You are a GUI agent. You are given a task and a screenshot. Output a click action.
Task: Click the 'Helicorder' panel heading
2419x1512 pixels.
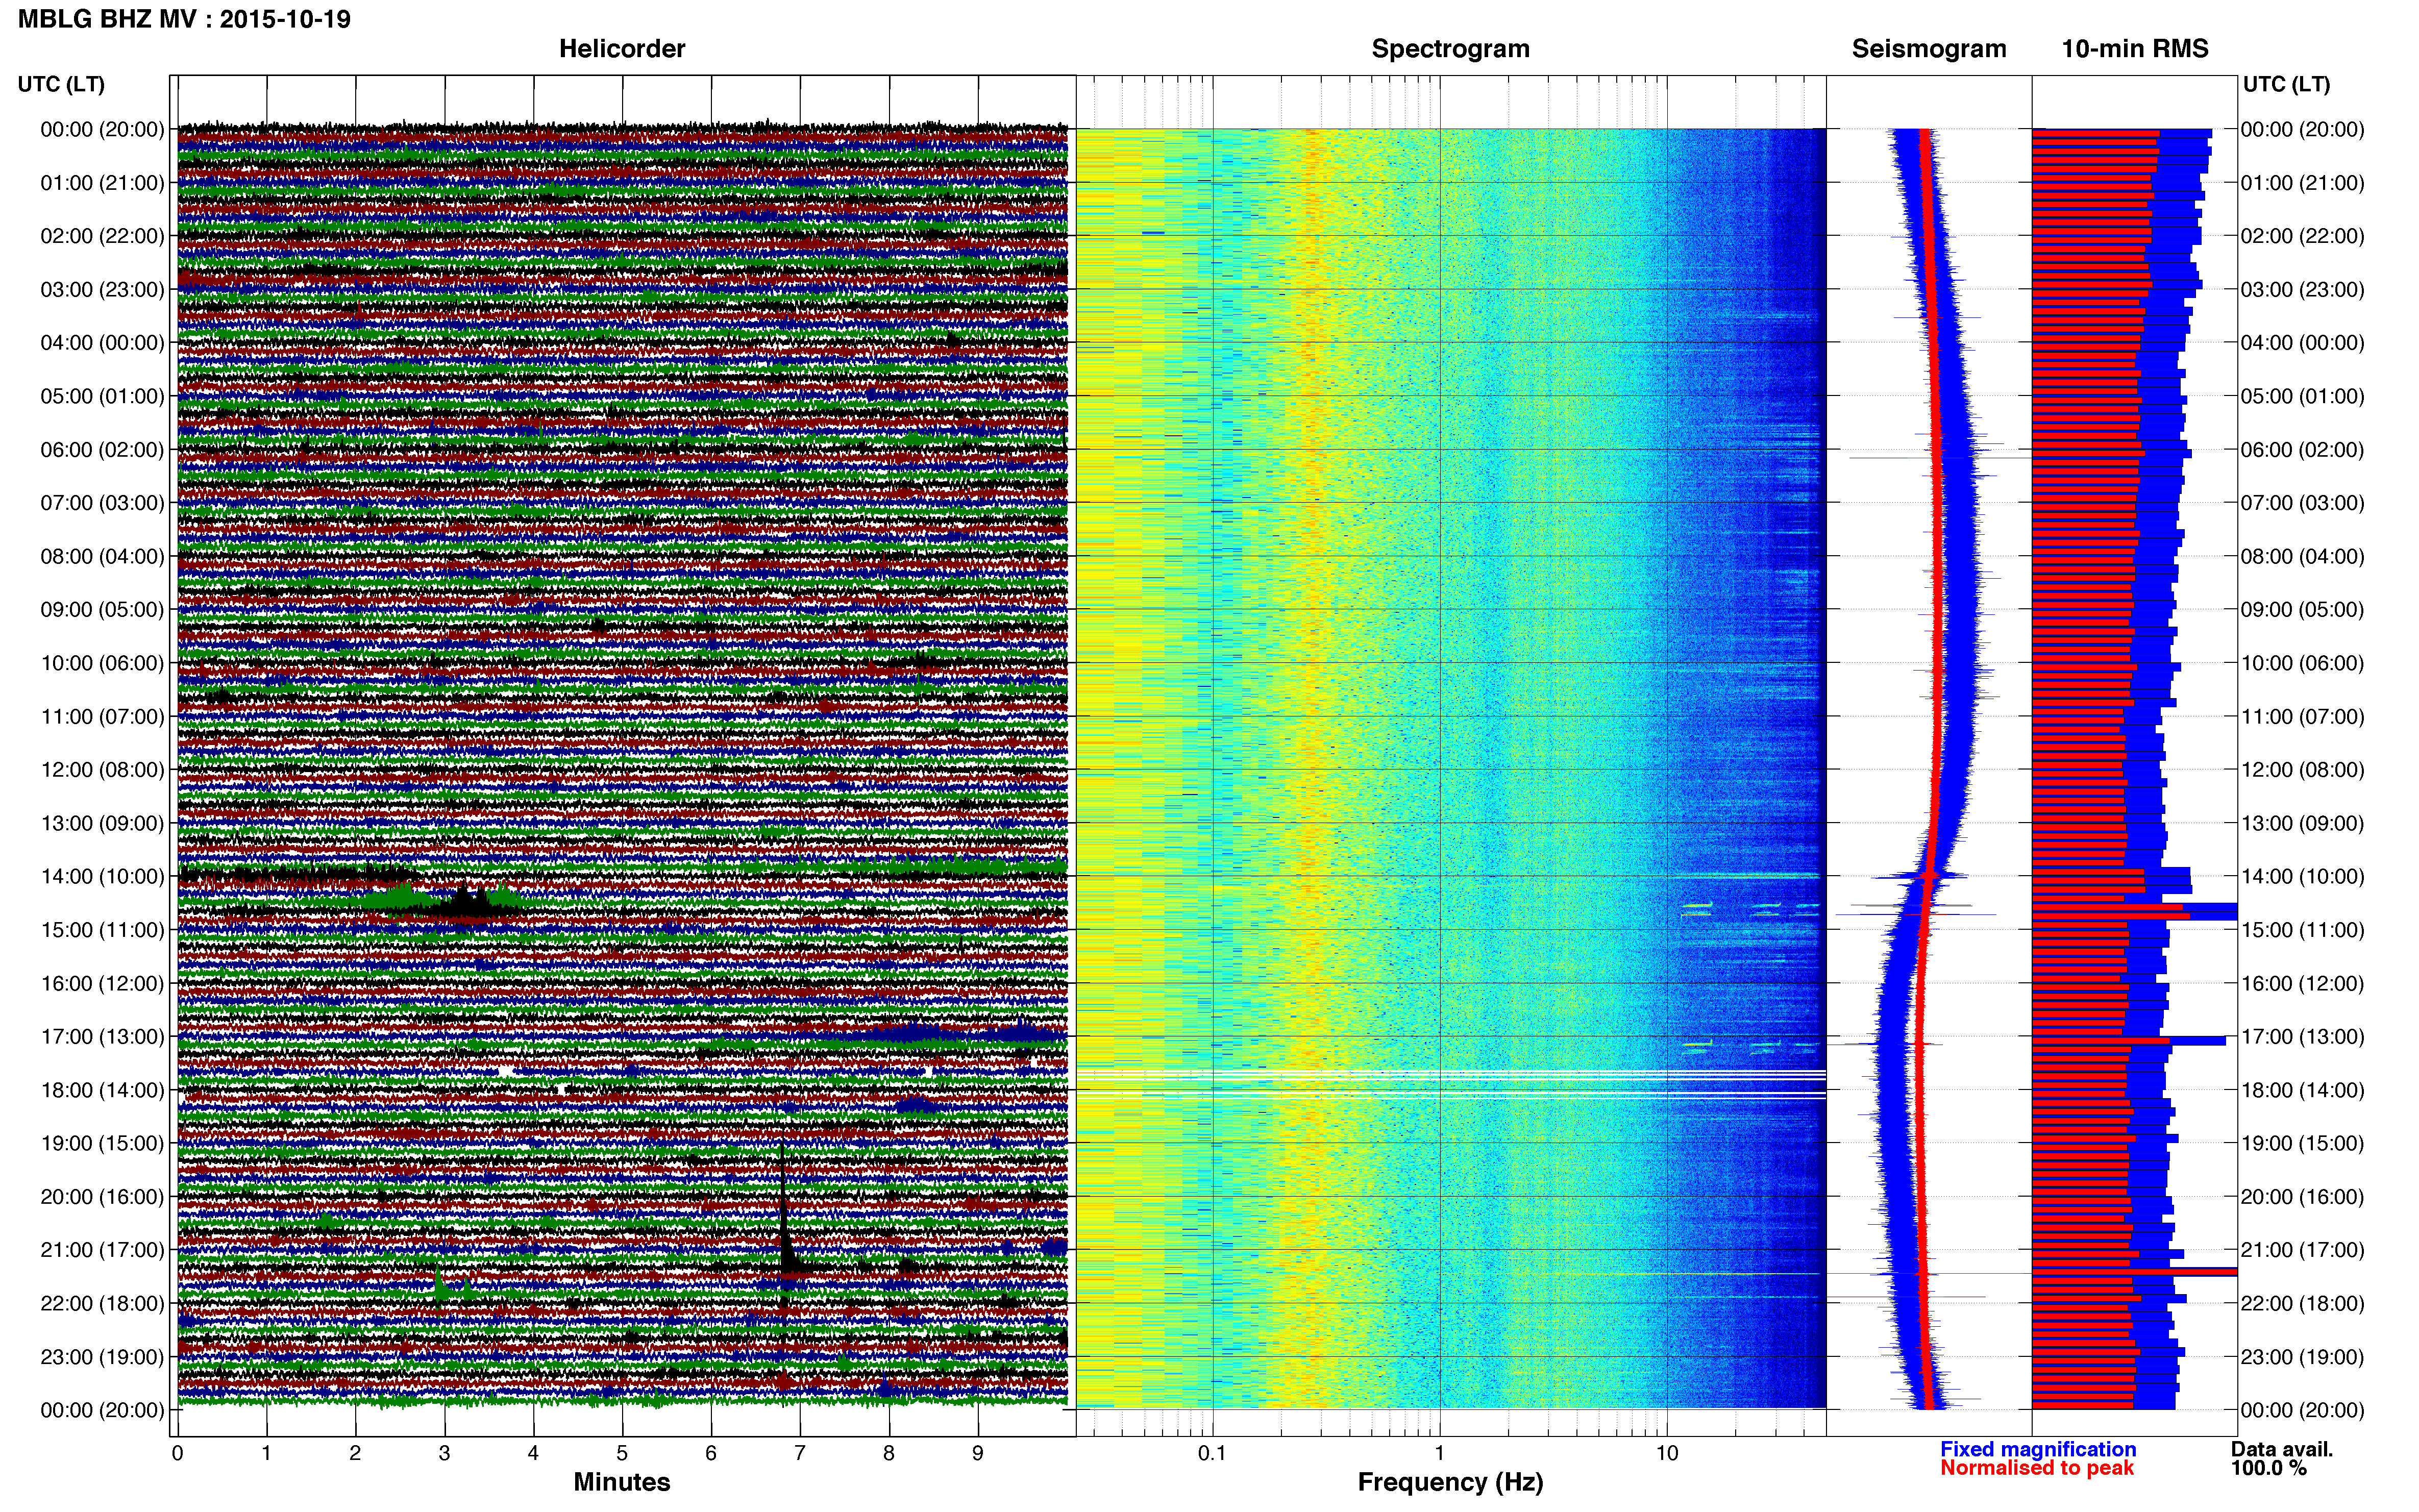[622, 49]
